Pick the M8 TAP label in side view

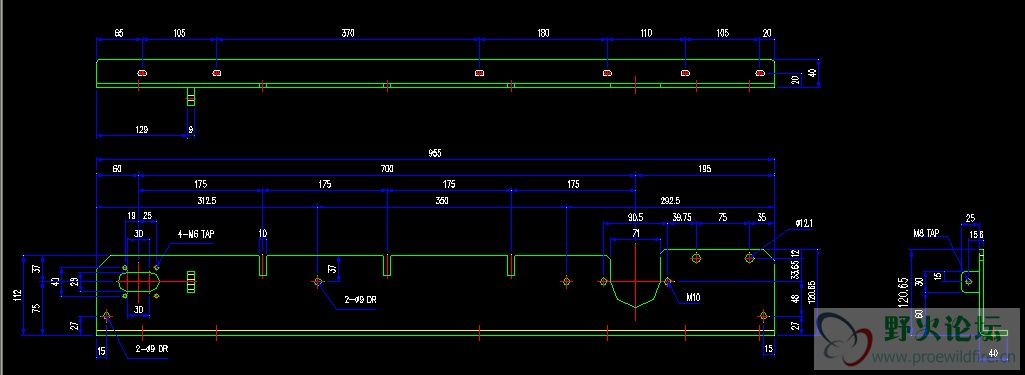tap(926, 233)
